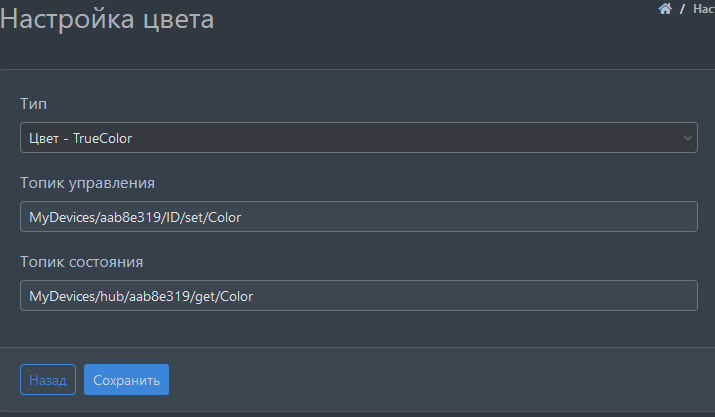Click the "Топик управления" label
Viewport: 715px width, 417px height.
[x=87, y=182]
